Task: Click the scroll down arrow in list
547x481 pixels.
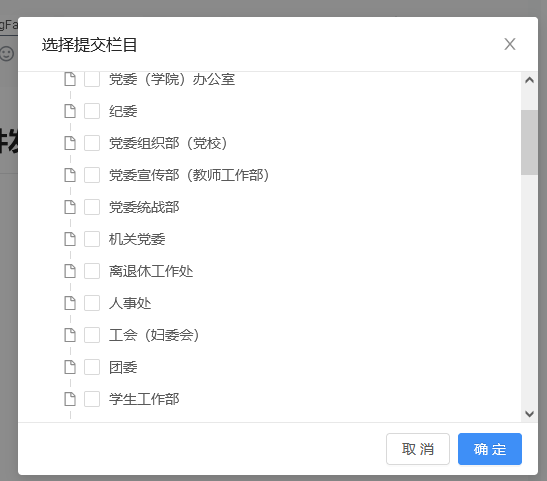Action: [x=529, y=414]
